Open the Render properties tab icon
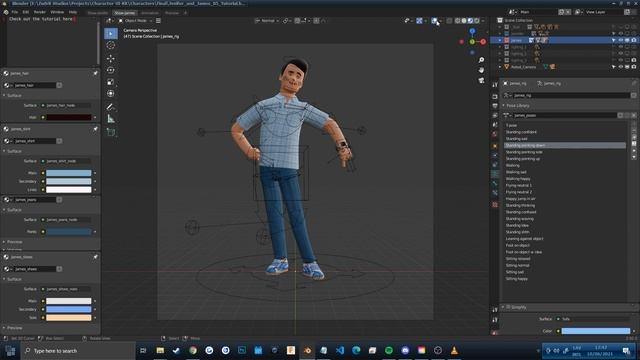 pos(495,97)
